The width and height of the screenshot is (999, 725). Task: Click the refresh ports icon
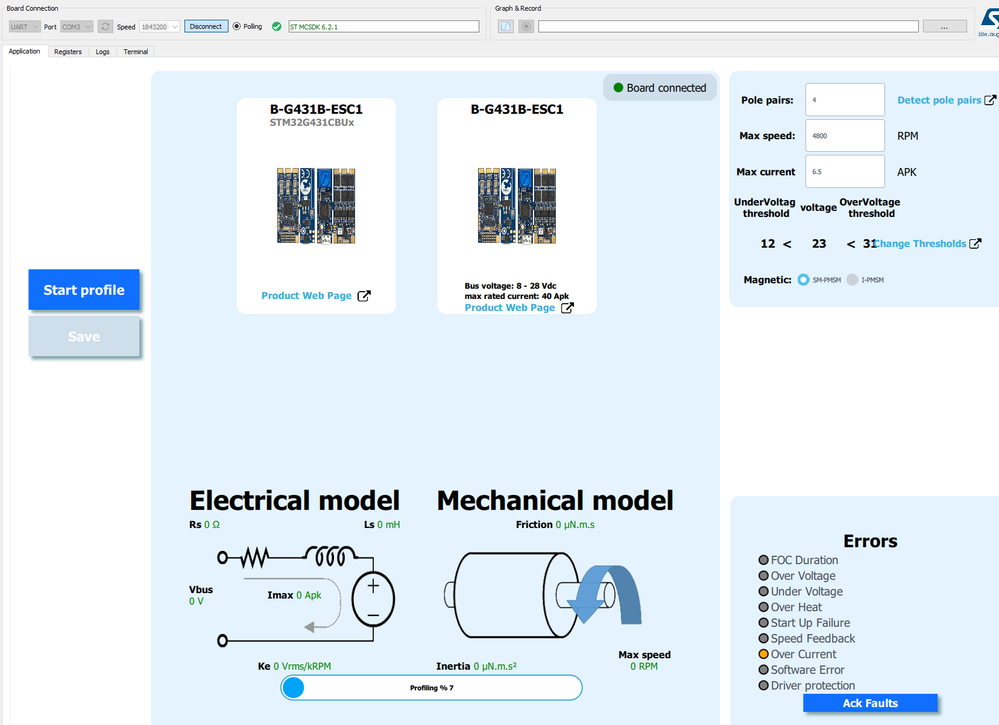[x=105, y=27]
